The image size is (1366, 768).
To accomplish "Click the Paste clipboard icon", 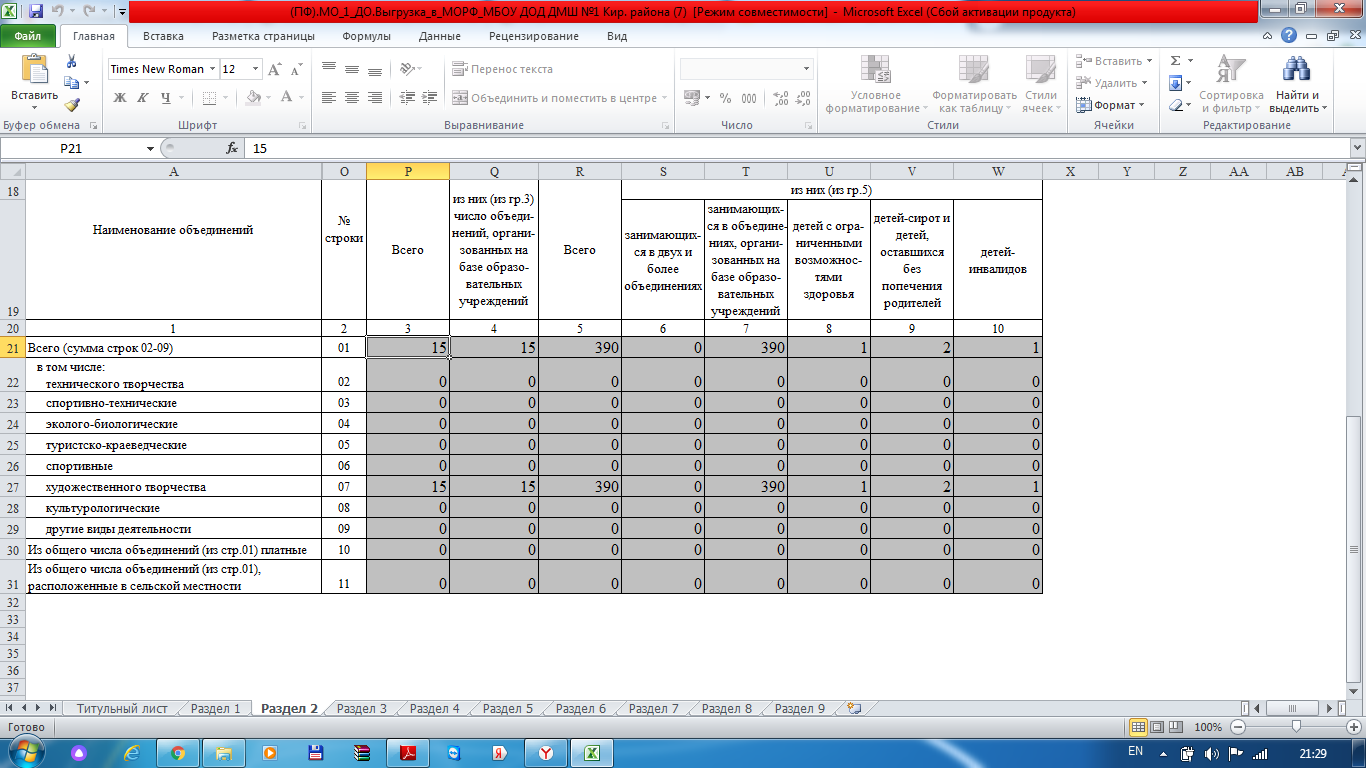I will 34,72.
